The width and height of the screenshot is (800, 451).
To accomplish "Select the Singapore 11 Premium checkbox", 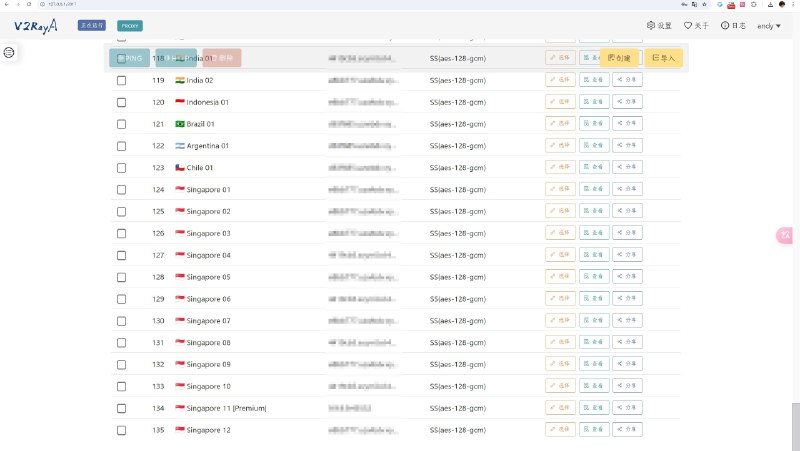I will point(122,408).
